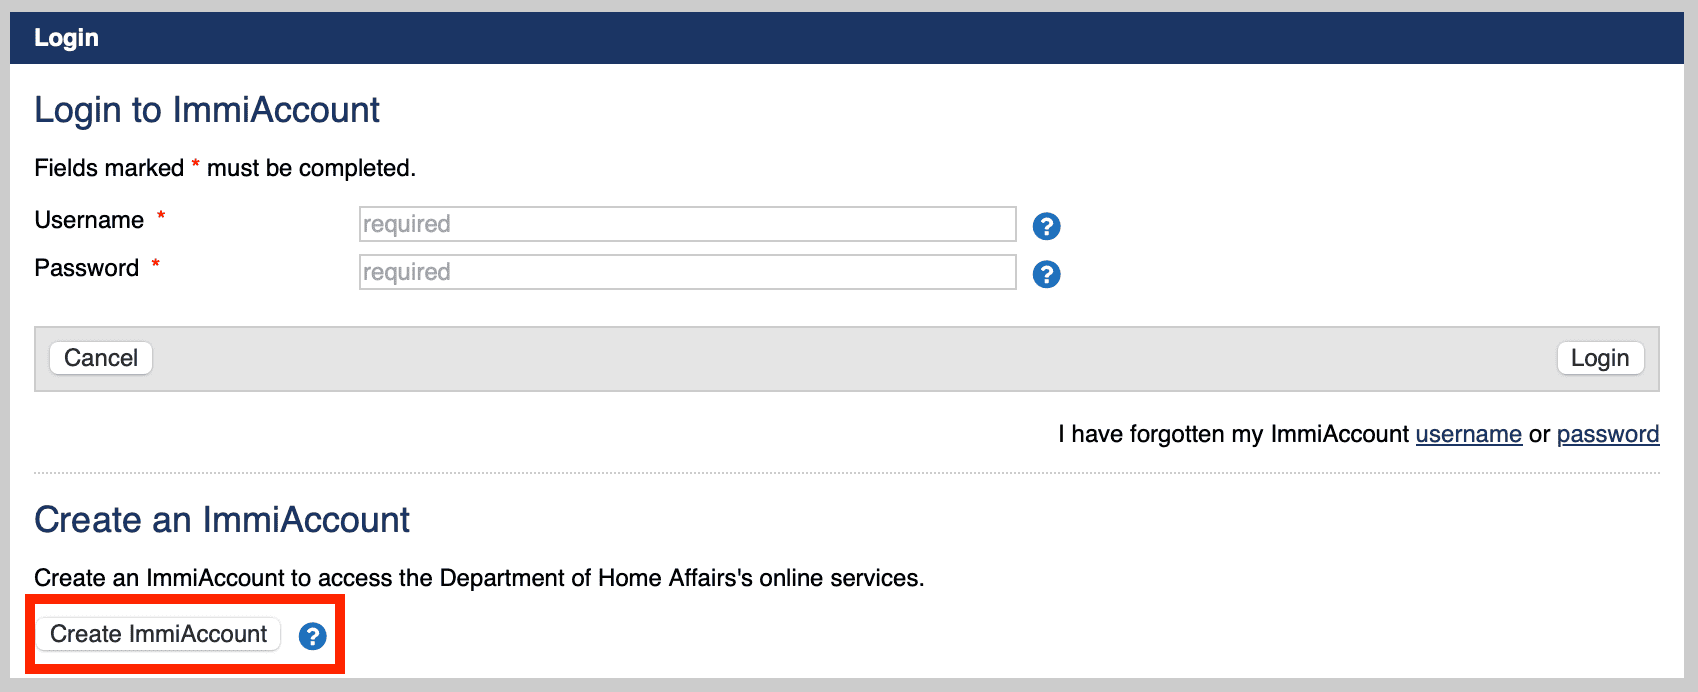Click the Department of Home Affairs description text
This screenshot has width=1698, height=692.
click(x=479, y=578)
